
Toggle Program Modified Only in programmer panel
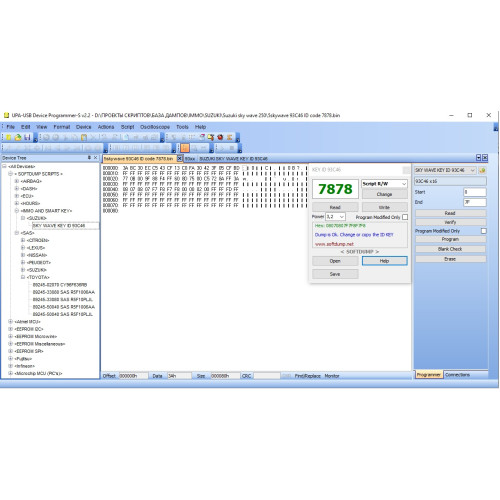(x=484, y=231)
